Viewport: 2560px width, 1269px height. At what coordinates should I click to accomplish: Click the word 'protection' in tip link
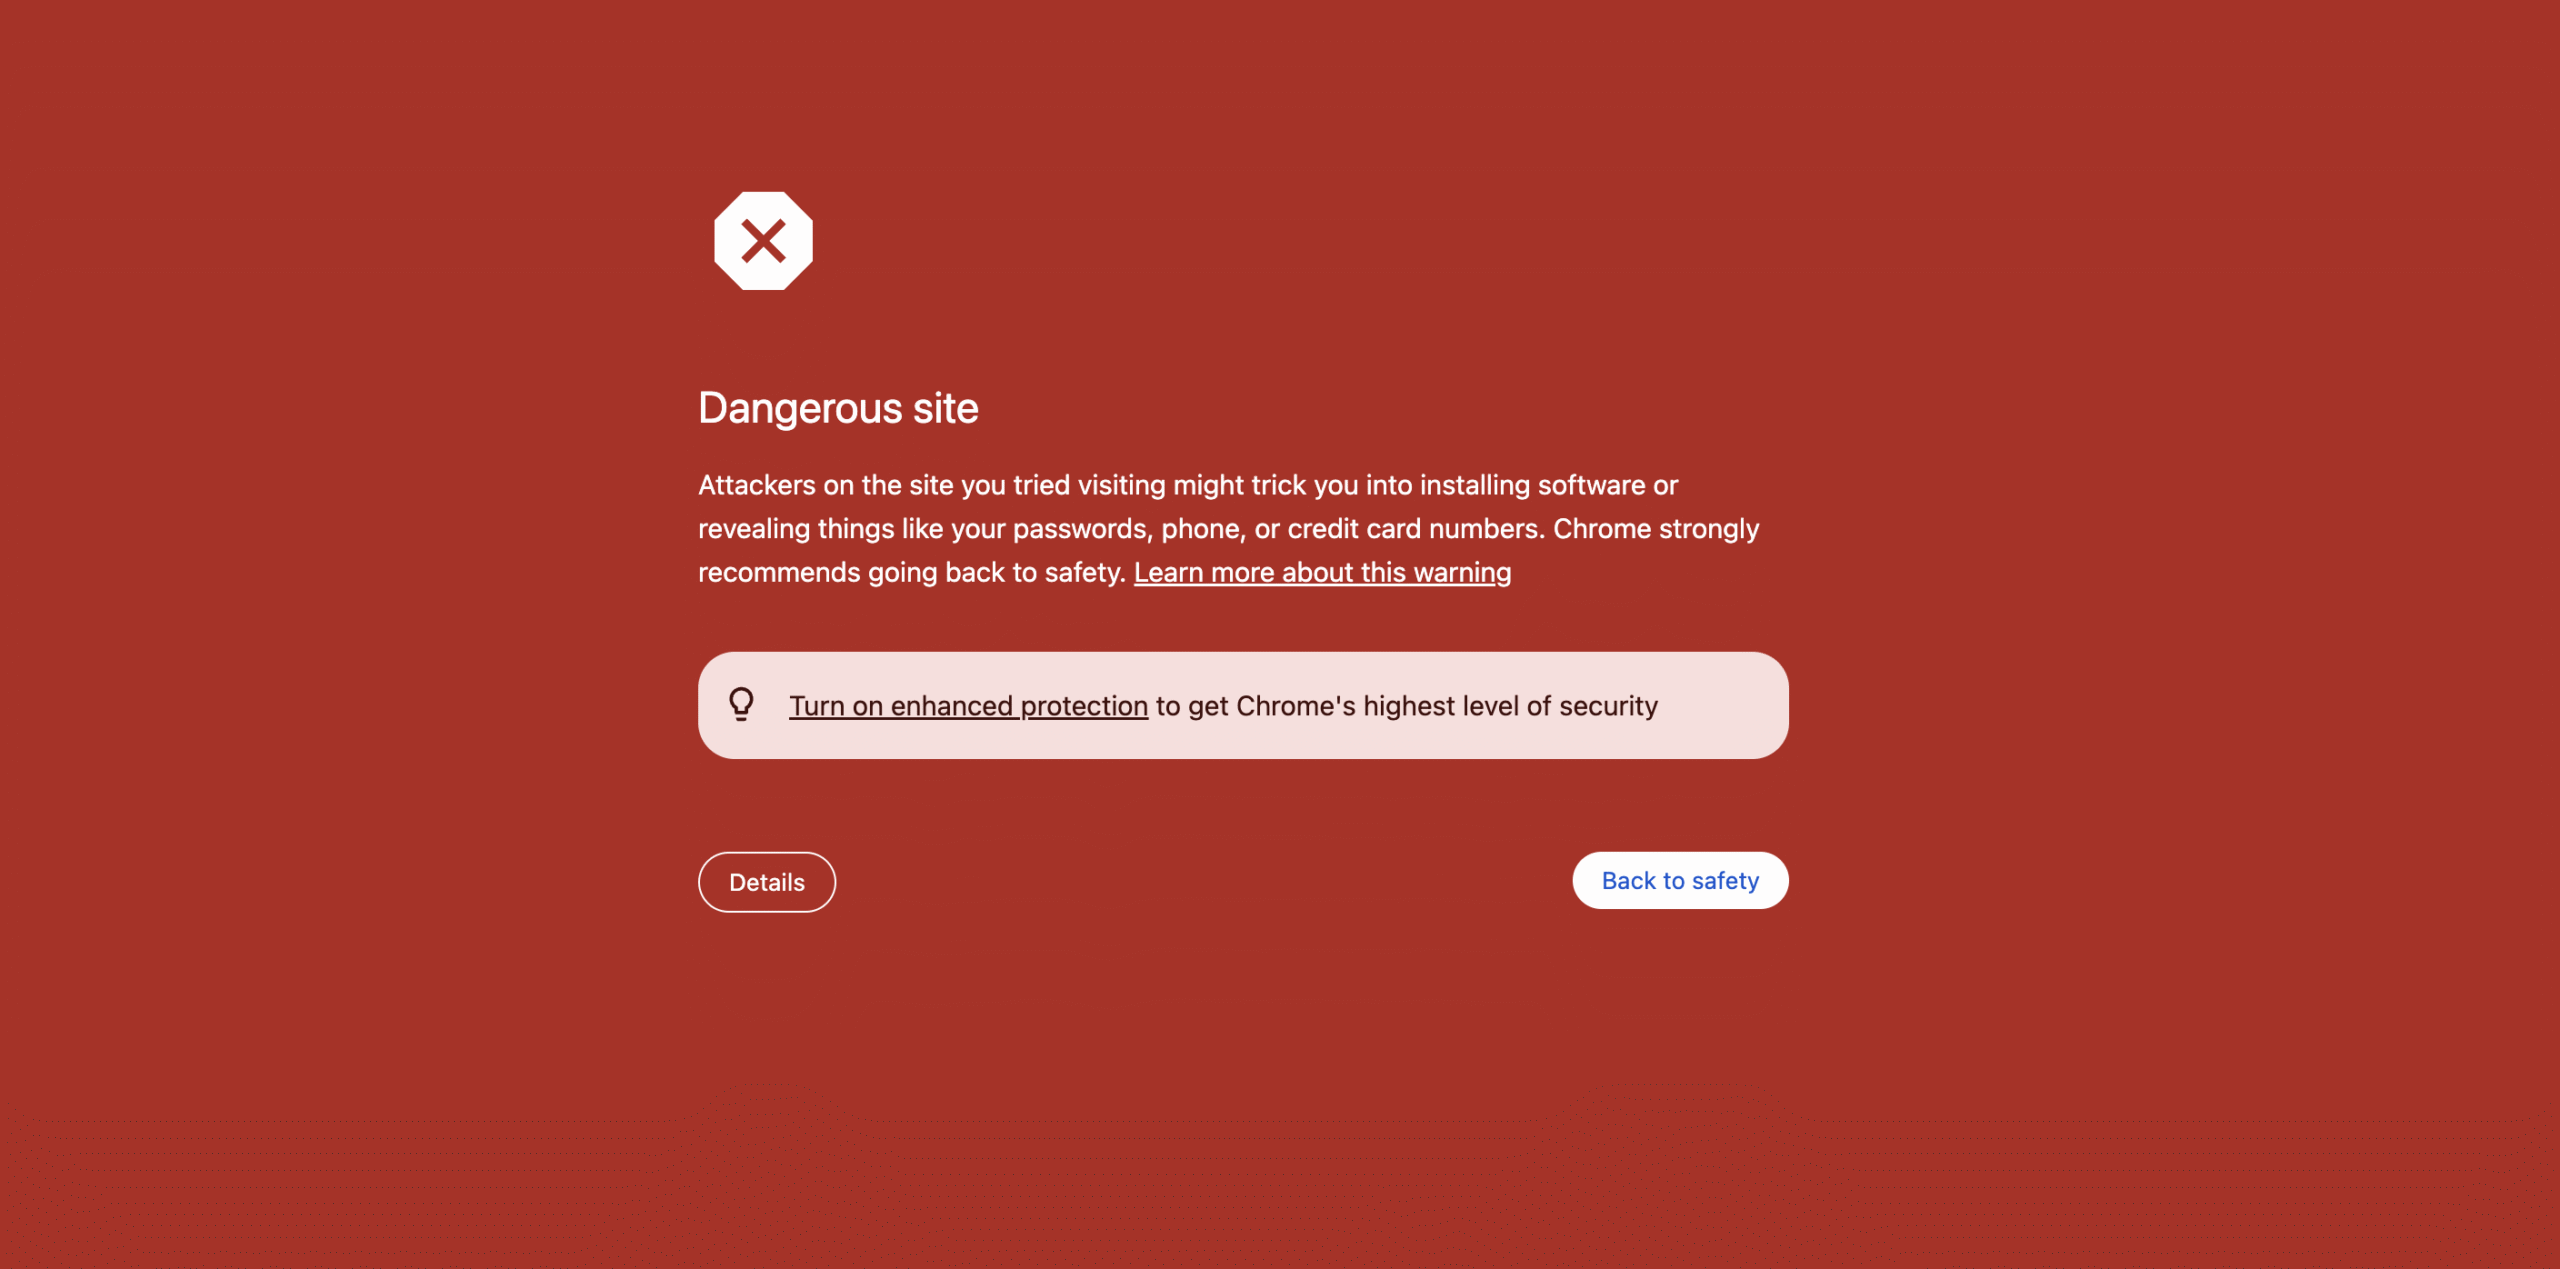click(x=1084, y=706)
